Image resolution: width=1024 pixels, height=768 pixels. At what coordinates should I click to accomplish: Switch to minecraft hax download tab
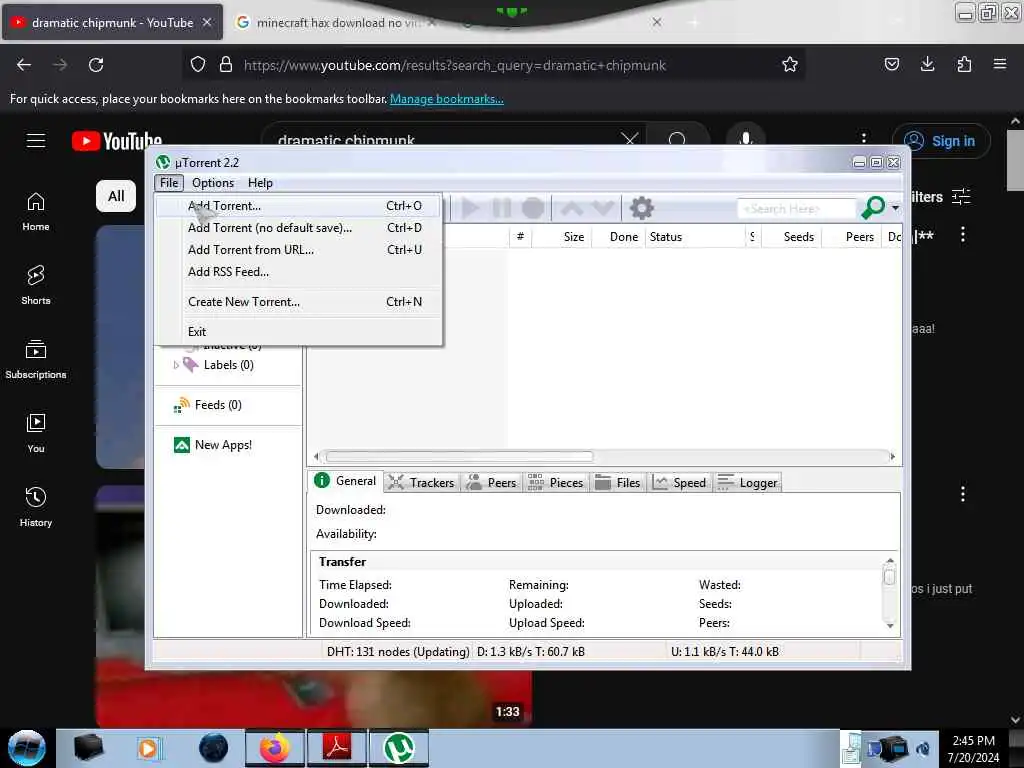(x=336, y=23)
